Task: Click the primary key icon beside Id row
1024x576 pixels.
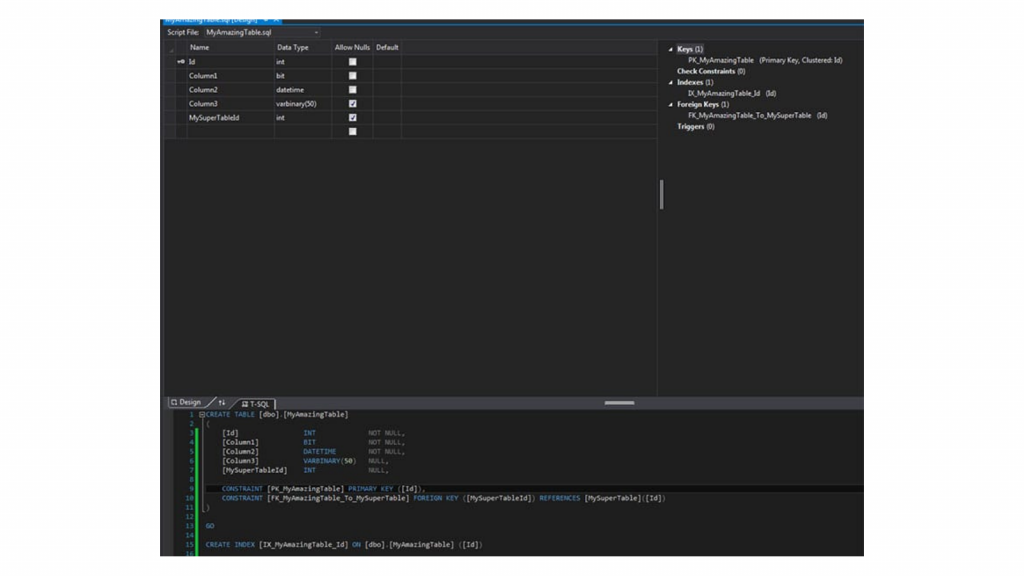Action: pos(181,61)
